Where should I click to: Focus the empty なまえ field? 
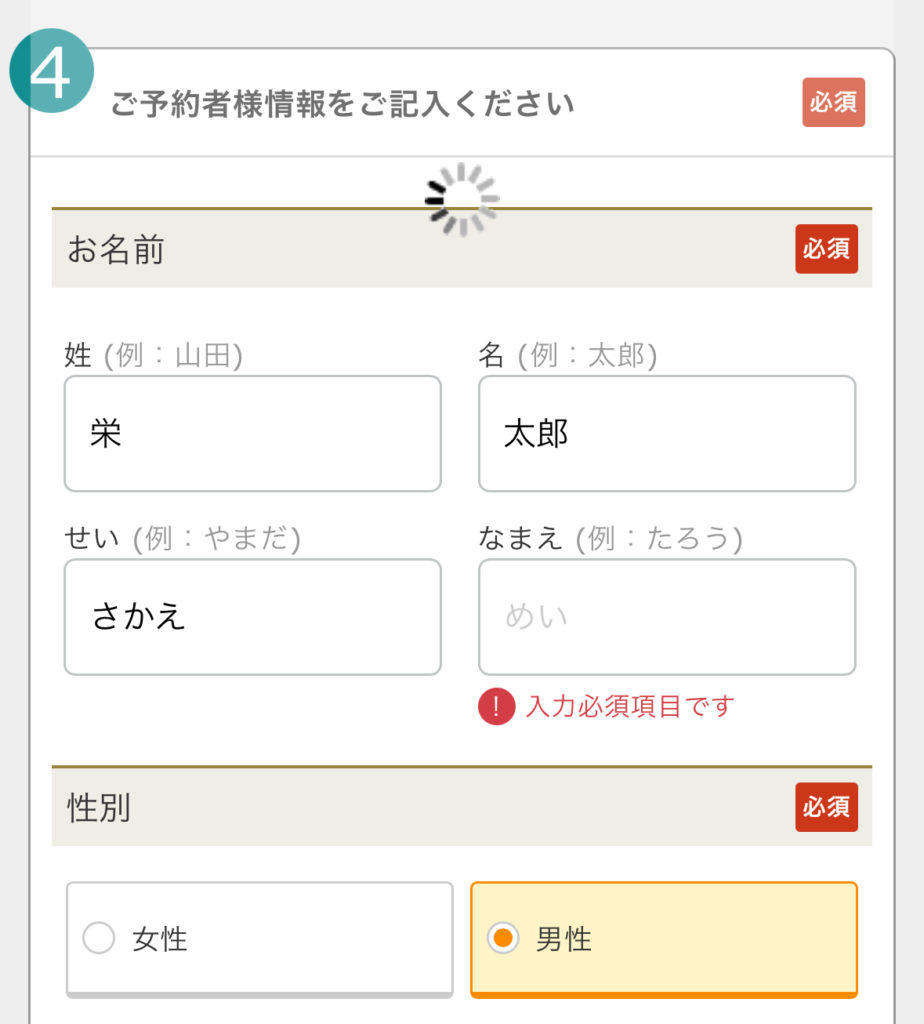coord(666,617)
